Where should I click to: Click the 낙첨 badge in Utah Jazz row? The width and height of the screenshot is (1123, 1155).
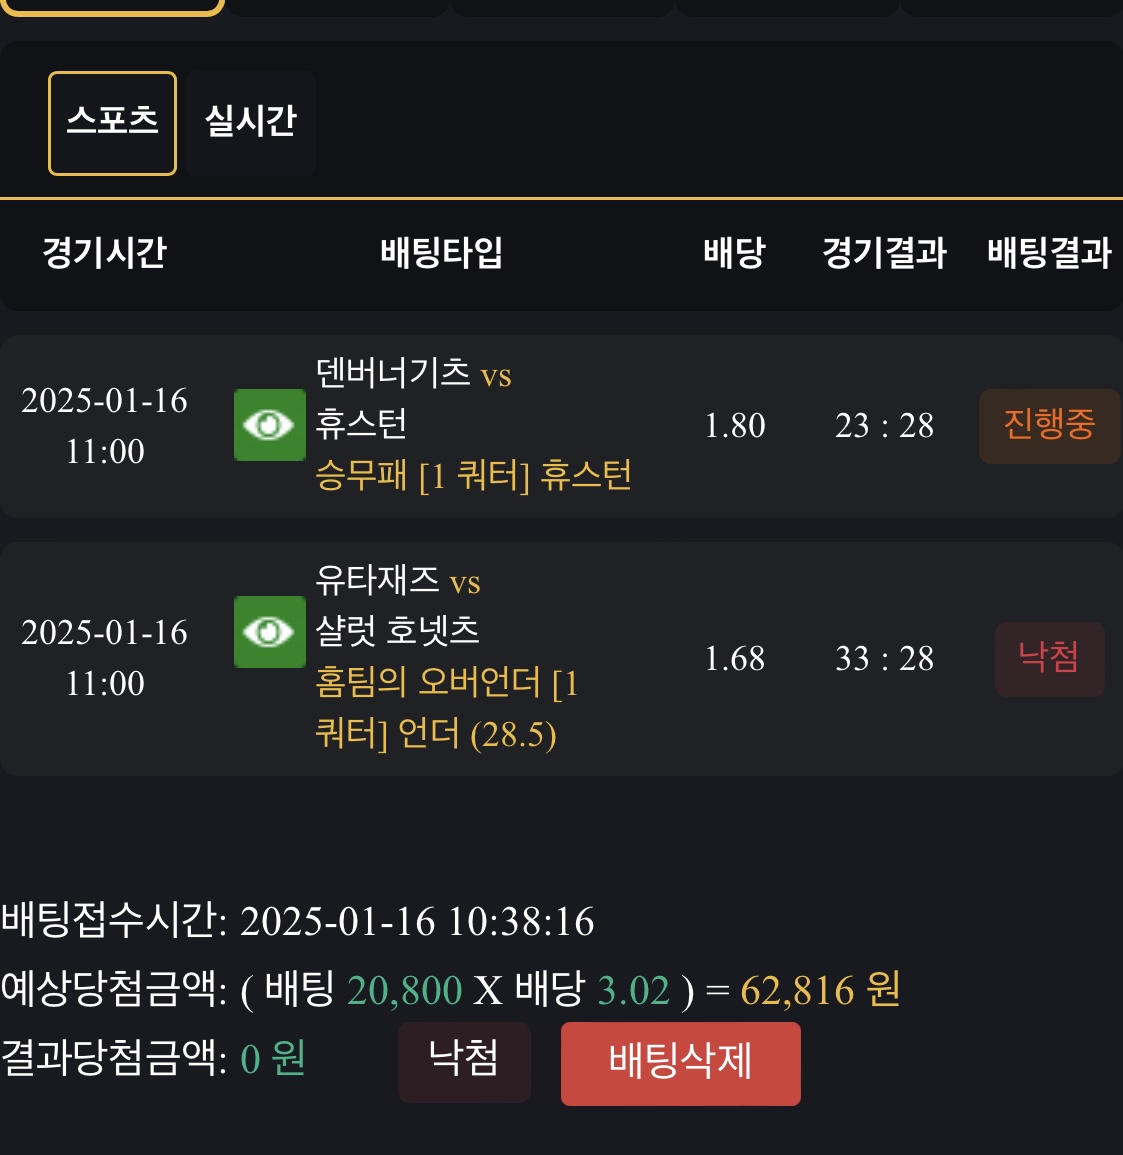(x=1049, y=659)
